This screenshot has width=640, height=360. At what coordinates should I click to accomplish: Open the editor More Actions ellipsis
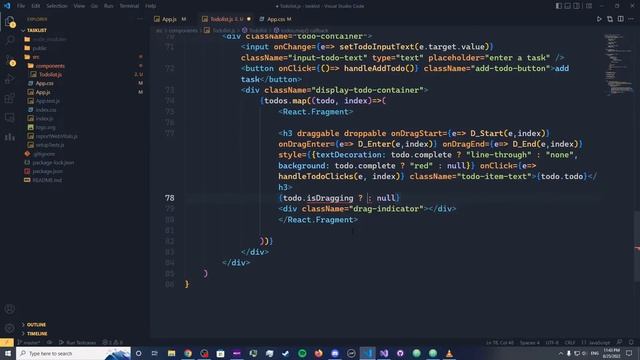tap(631, 19)
